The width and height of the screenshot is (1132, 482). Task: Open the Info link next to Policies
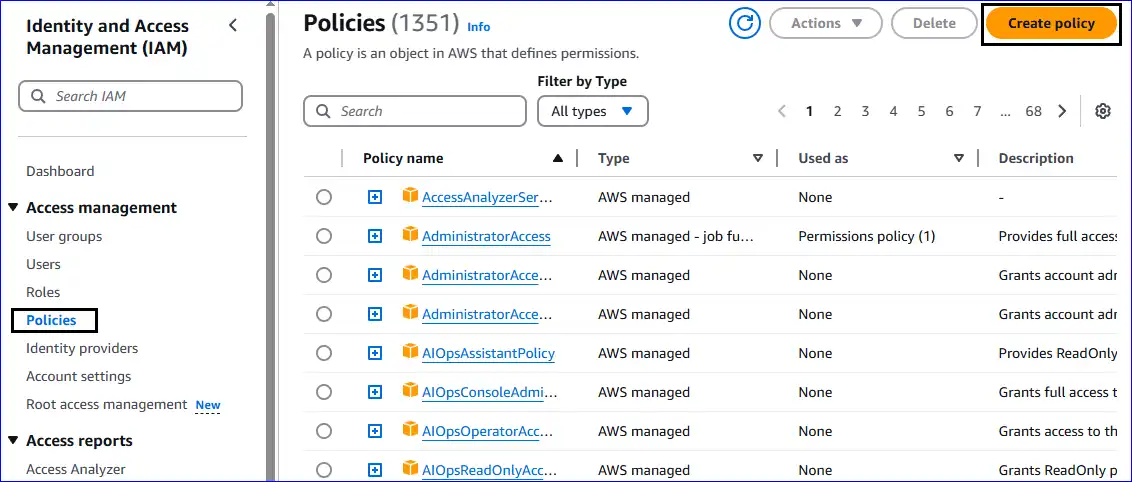tap(479, 27)
